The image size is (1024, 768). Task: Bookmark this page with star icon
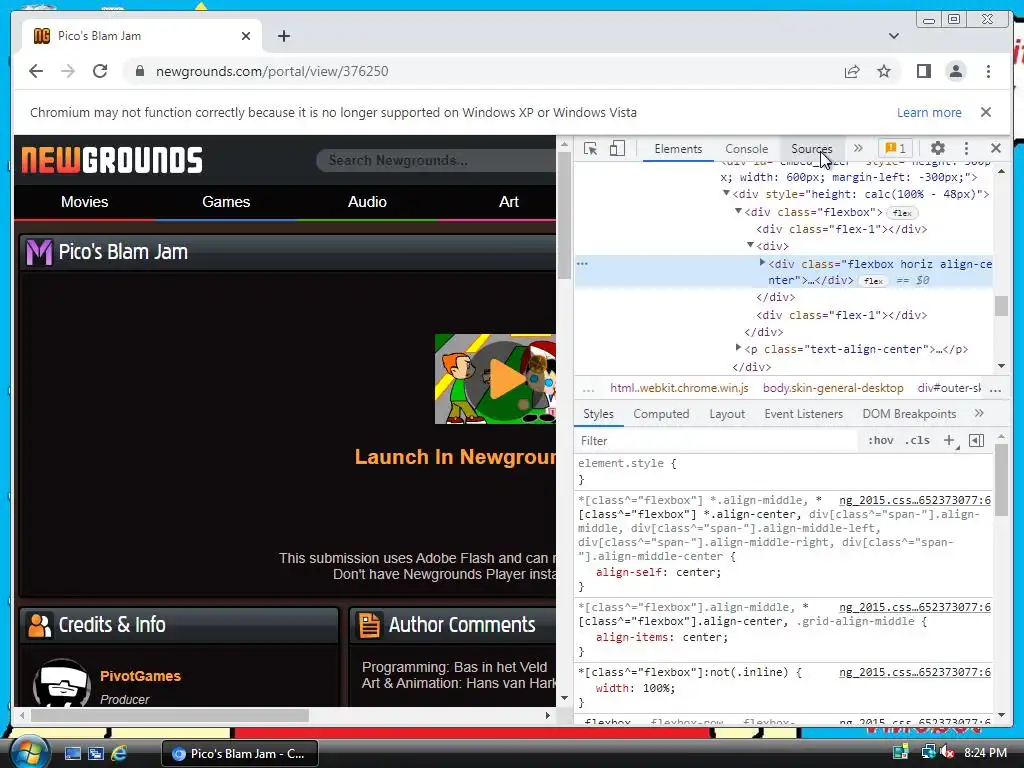click(884, 71)
